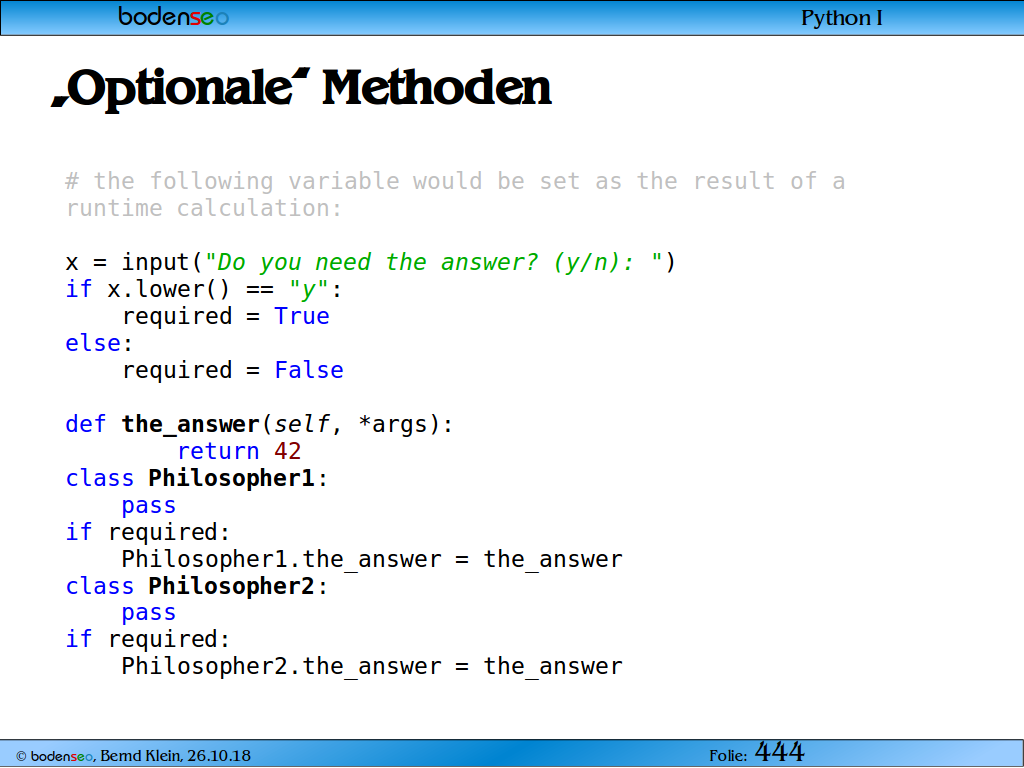Click 'Philosopher1.the_answer = the_answer'
Screen dimensions: 1024x768
372,560
